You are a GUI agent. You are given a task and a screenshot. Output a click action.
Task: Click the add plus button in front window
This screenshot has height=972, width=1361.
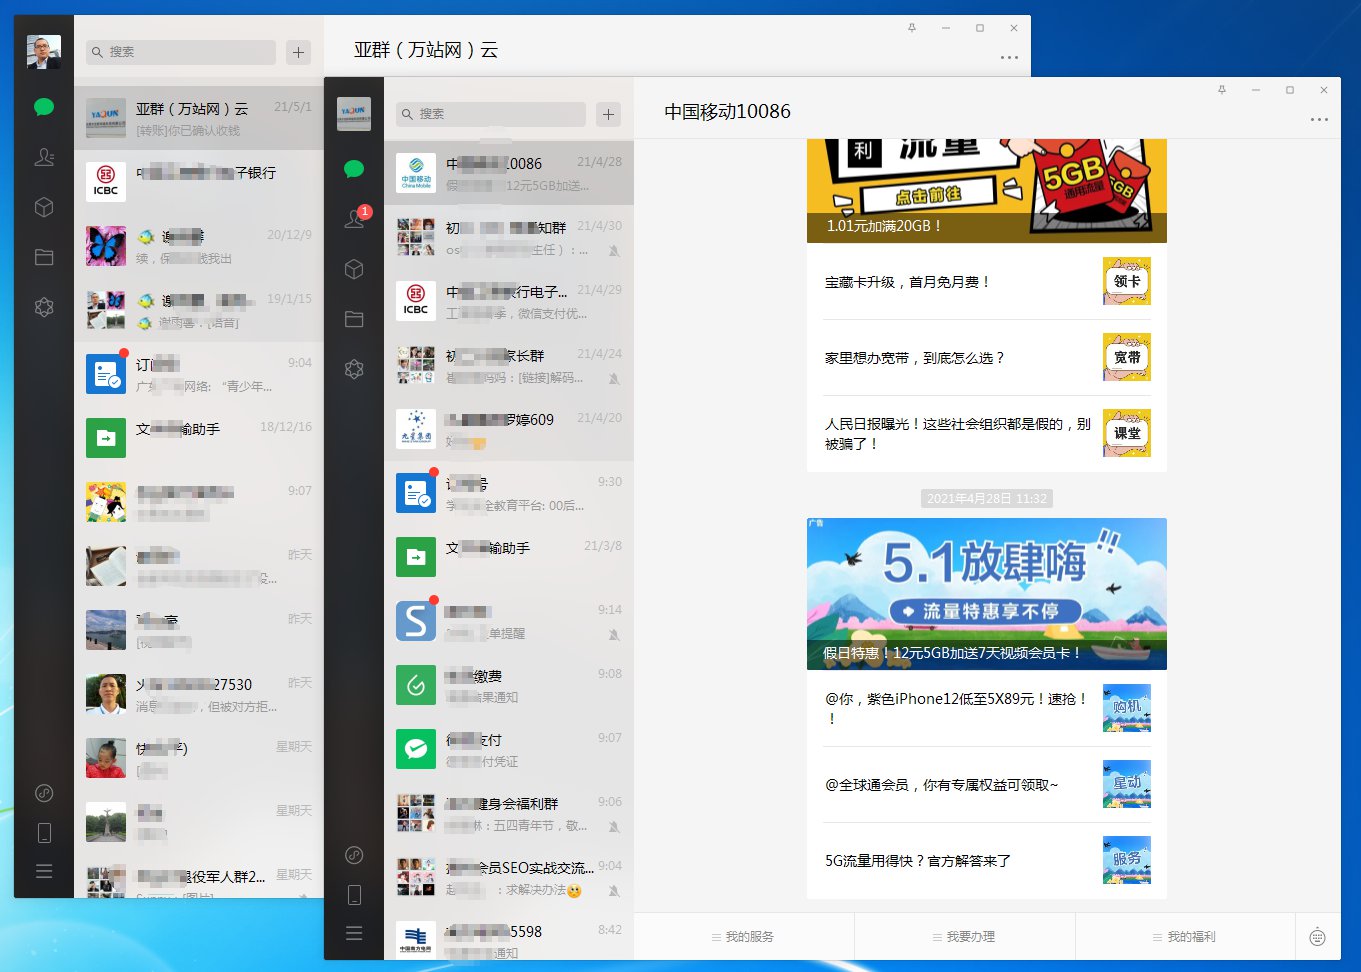(x=608, y=114)
